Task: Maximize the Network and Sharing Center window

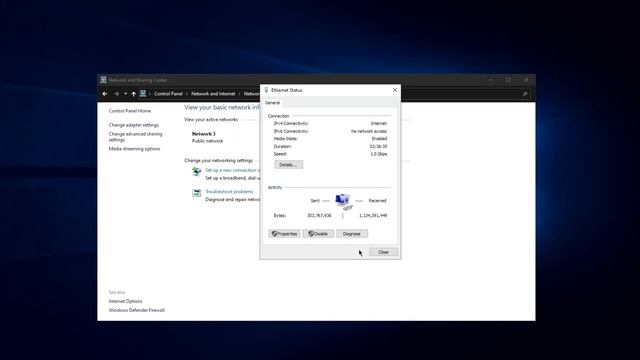Action: [508, 80]
